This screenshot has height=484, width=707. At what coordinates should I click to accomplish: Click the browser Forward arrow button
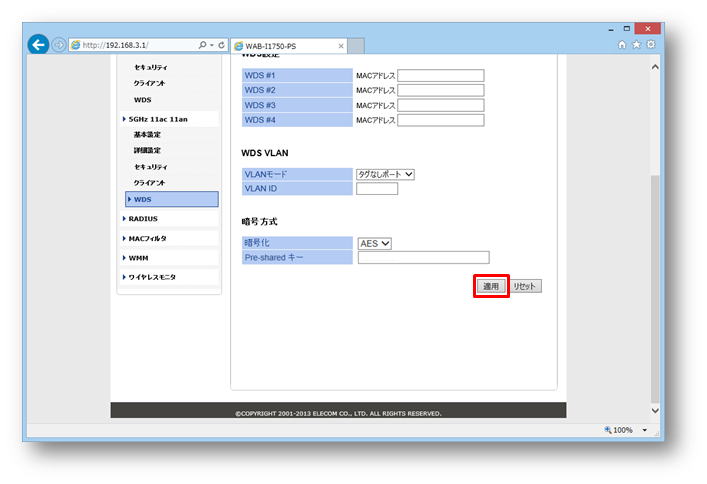(59, 45)
